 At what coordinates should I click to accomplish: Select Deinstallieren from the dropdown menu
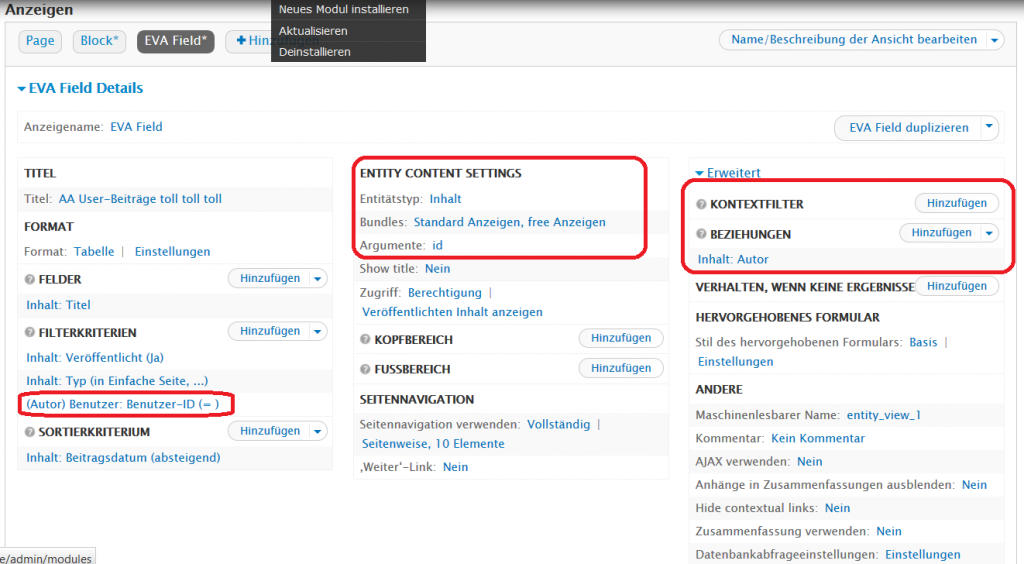314,52
